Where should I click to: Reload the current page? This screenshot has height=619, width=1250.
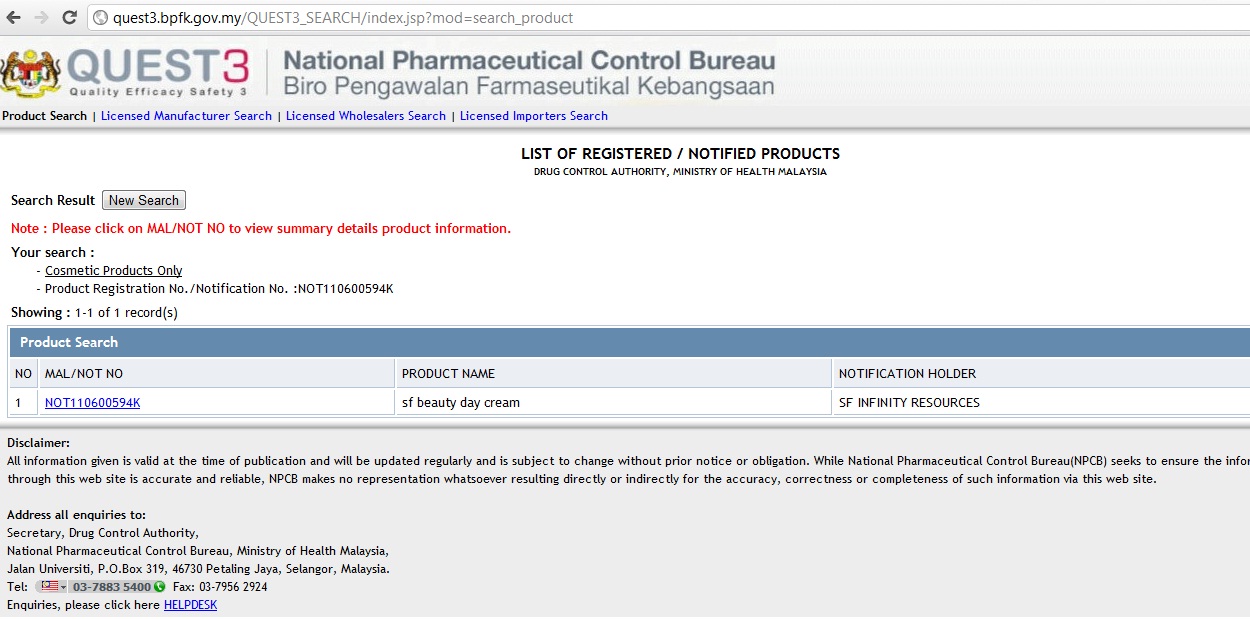tap(69, 18)
